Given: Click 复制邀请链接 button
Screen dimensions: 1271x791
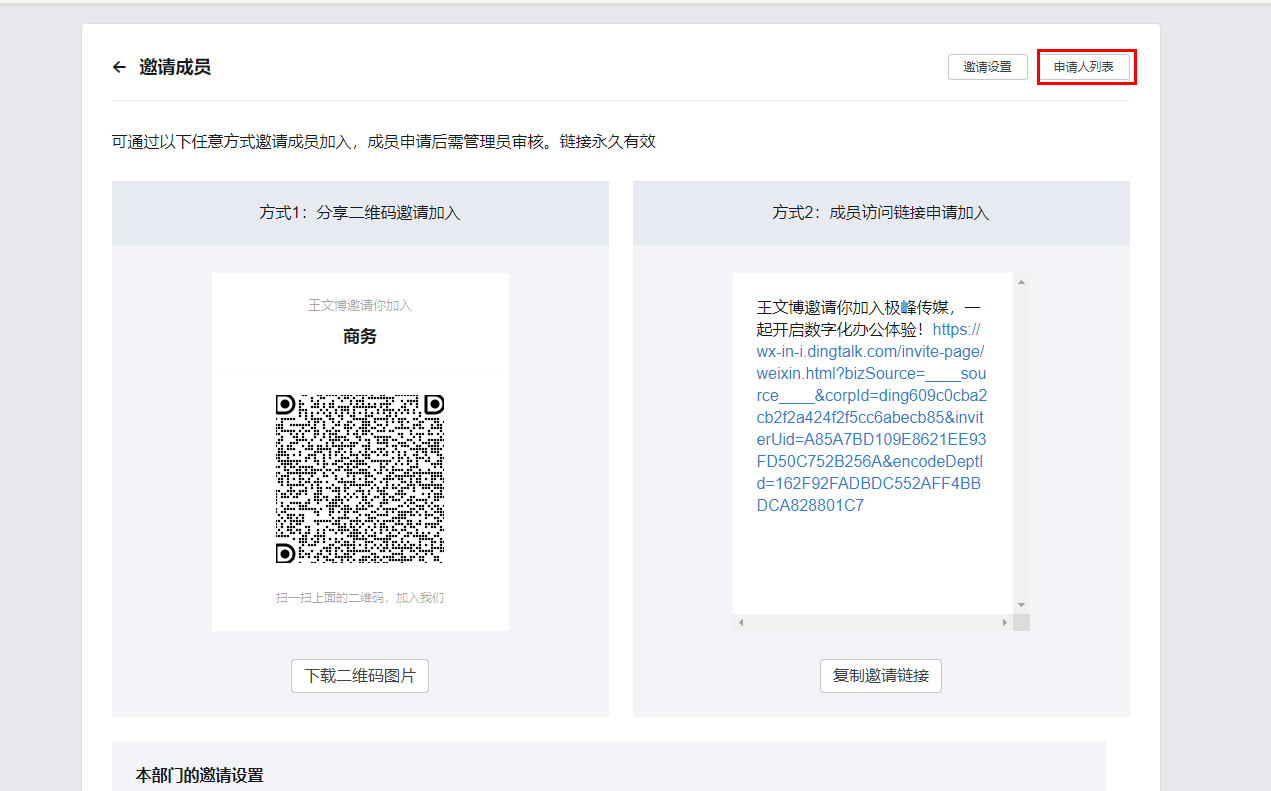Looking at the screenshot, I should [x=880, y=675].
